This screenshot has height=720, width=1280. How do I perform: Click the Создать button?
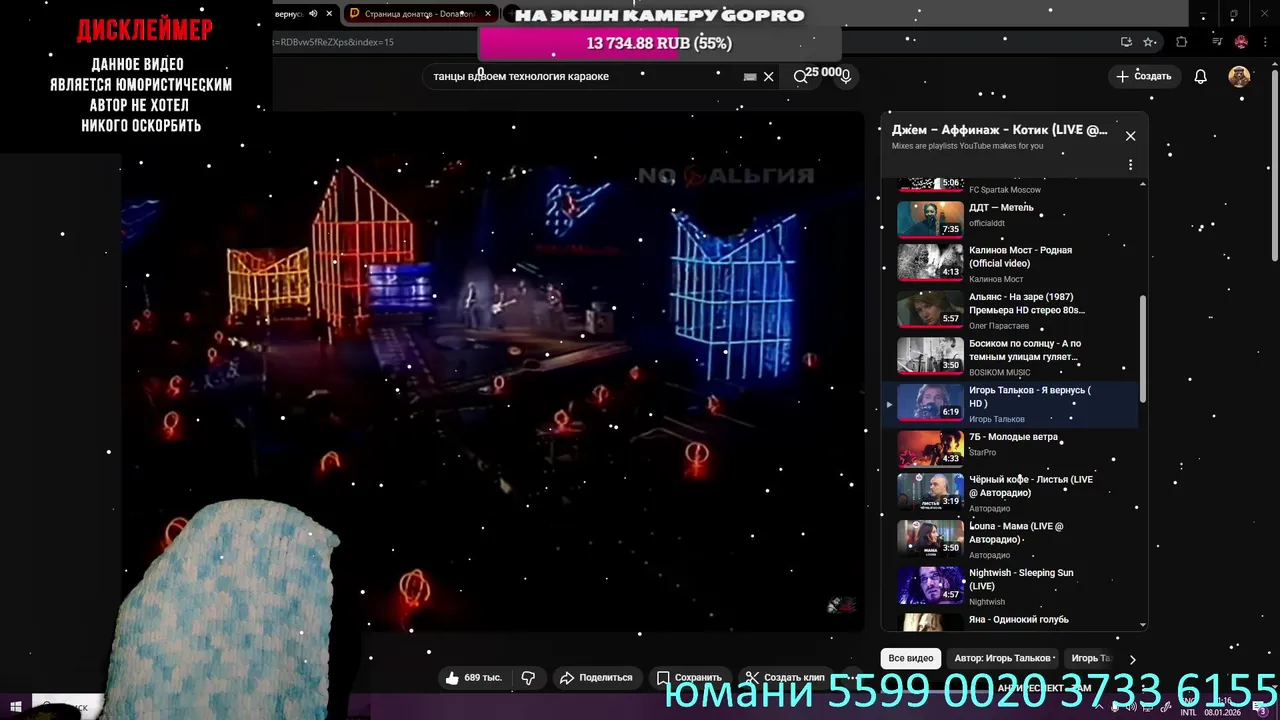(1143, 76)
